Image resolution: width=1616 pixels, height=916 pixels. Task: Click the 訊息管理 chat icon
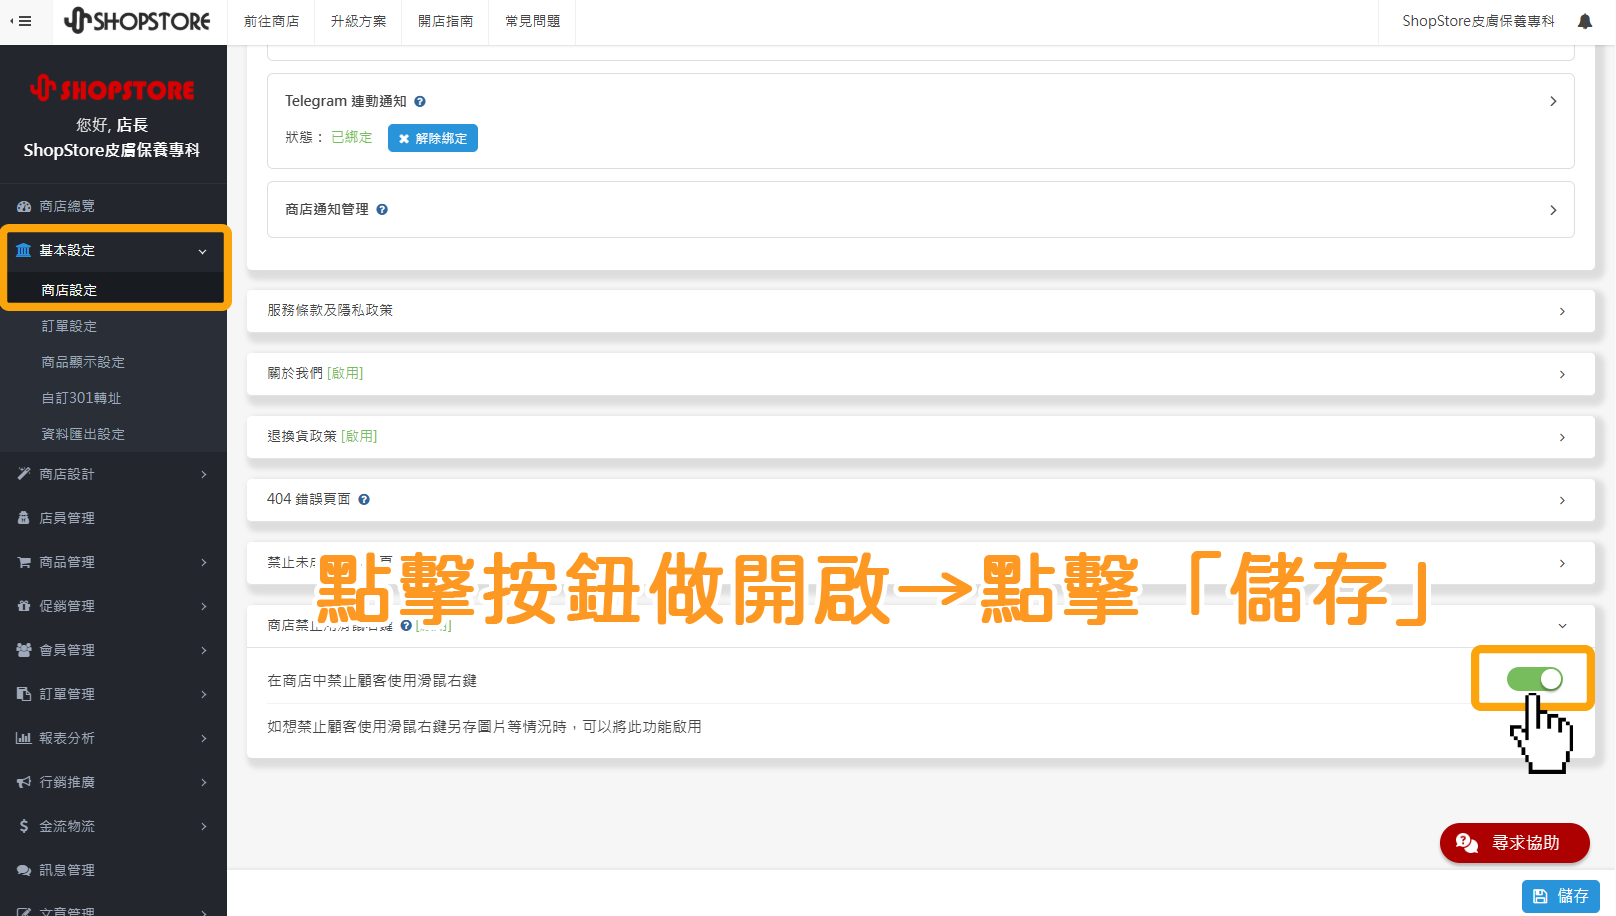(24, 869)
